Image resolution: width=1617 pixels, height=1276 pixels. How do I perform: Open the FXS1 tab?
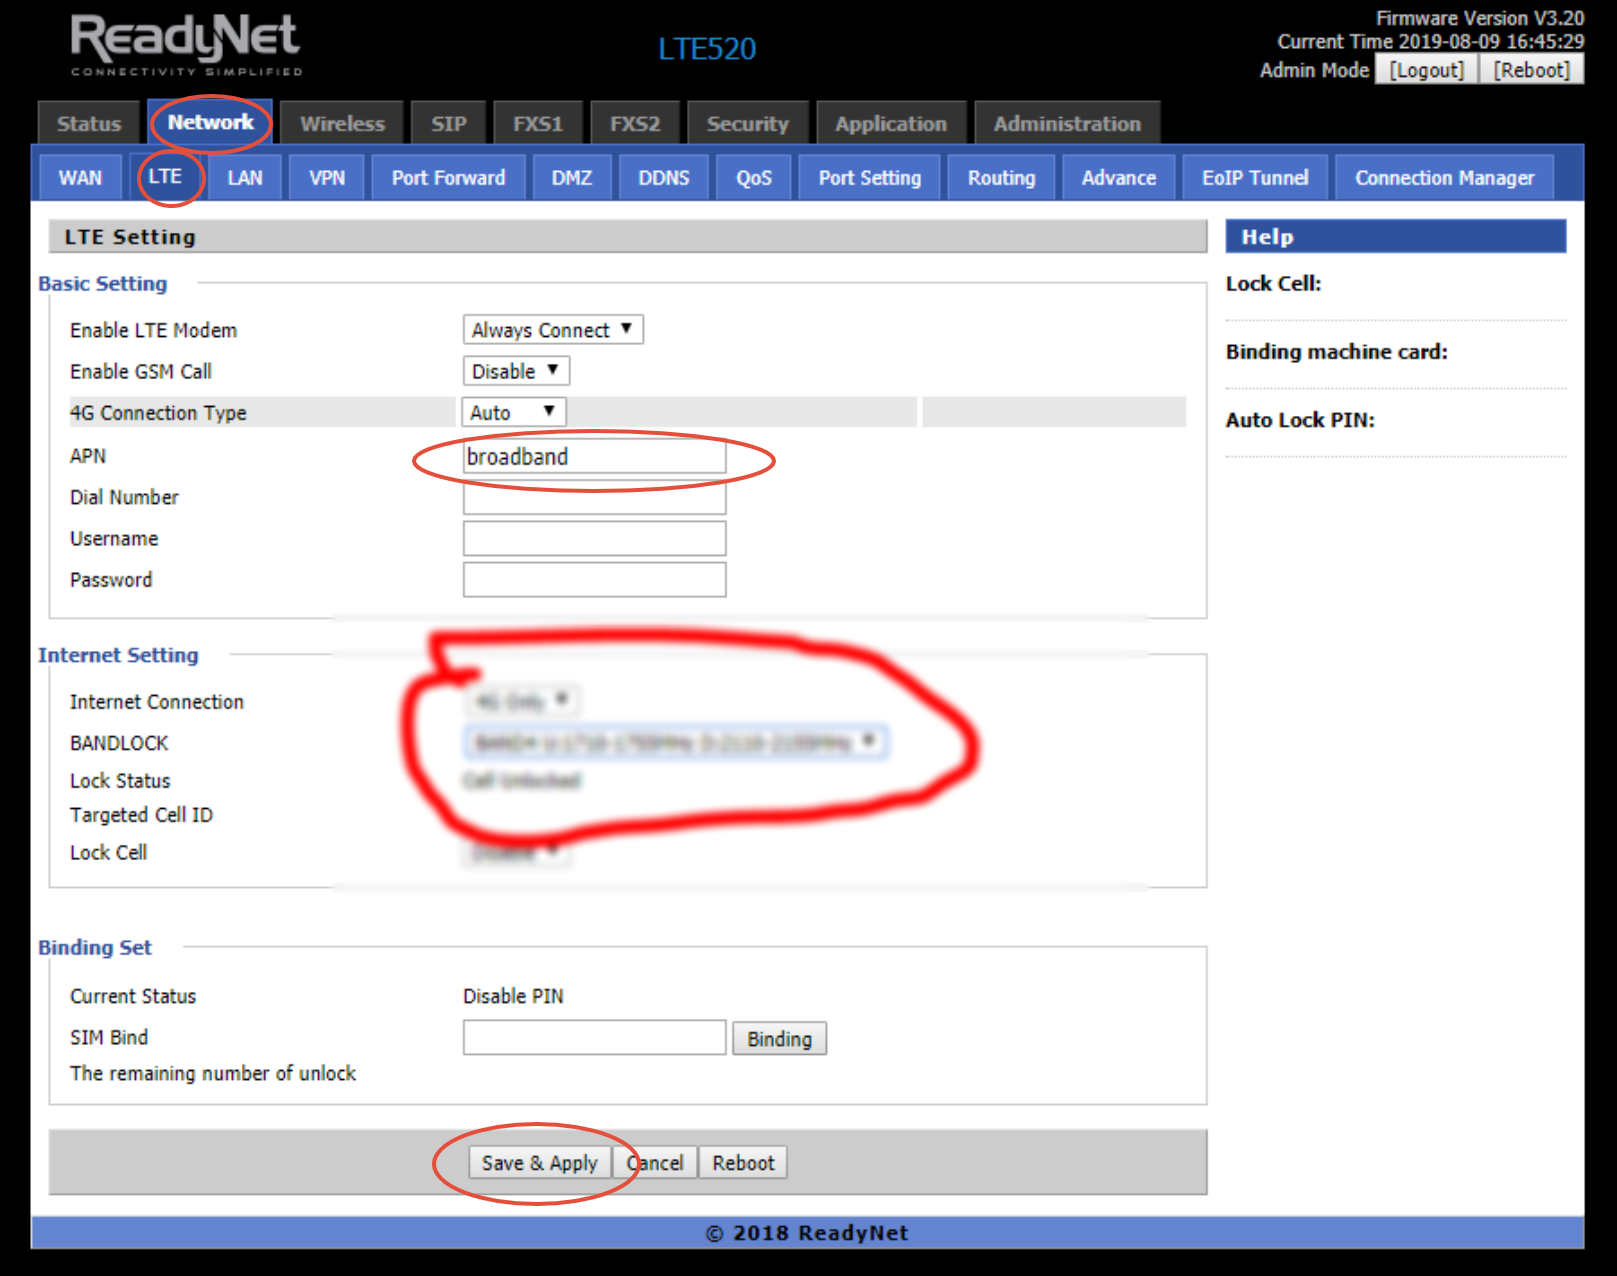538,124
